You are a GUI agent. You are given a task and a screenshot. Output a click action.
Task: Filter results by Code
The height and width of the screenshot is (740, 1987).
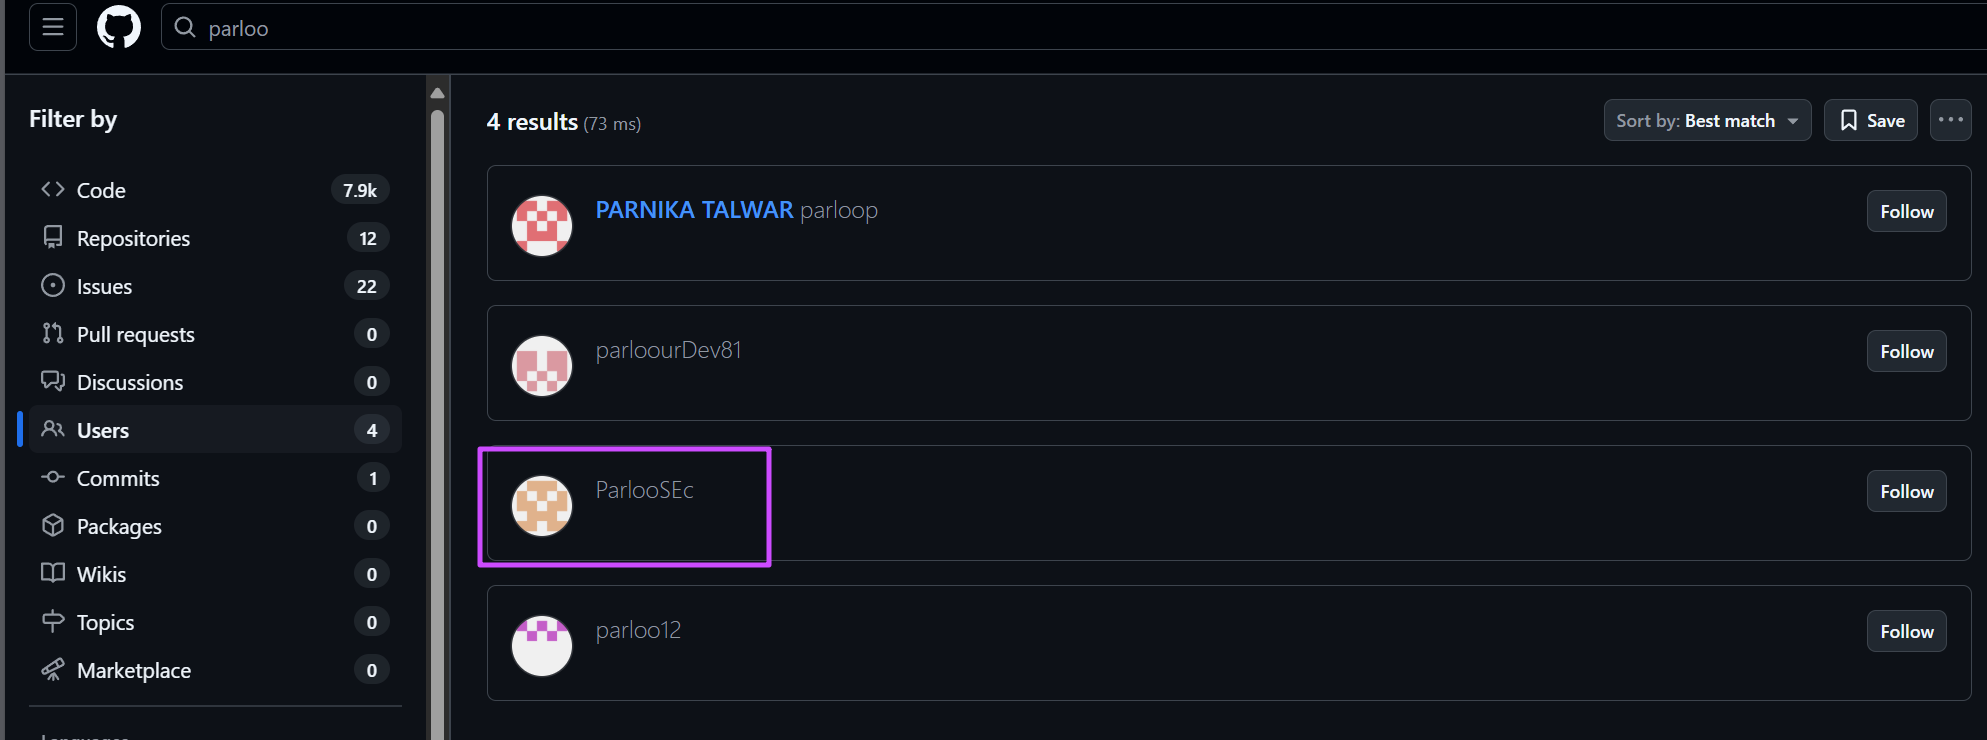click(x=101, y=190)
